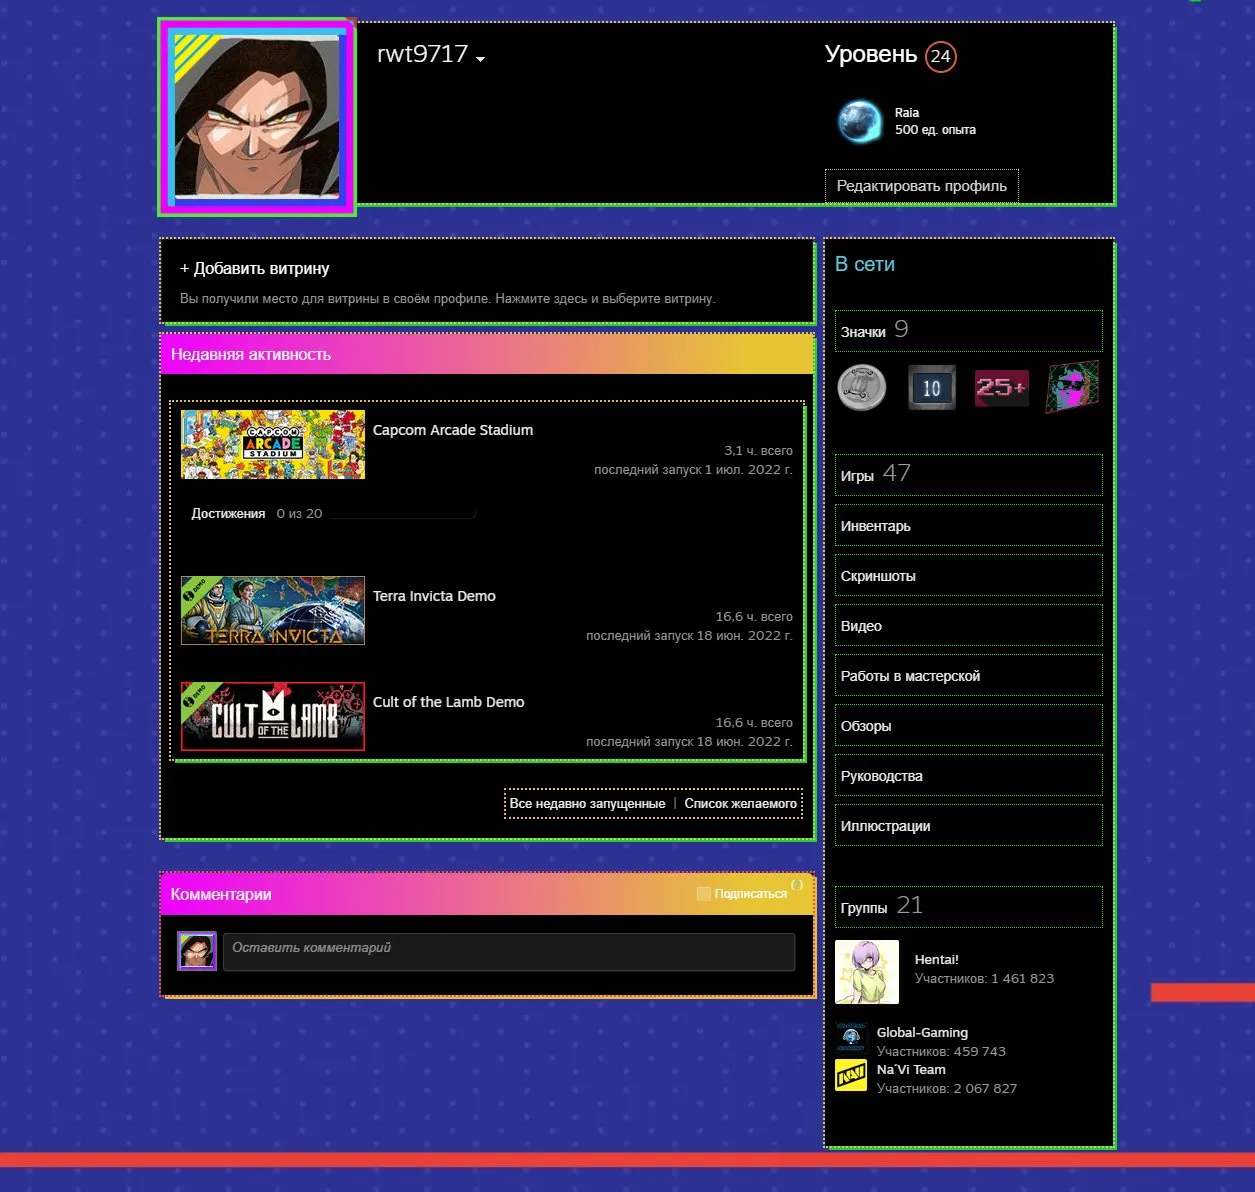Select the "10" years of service badge
Screen dimensions: 1255x1192
(932, 388)
